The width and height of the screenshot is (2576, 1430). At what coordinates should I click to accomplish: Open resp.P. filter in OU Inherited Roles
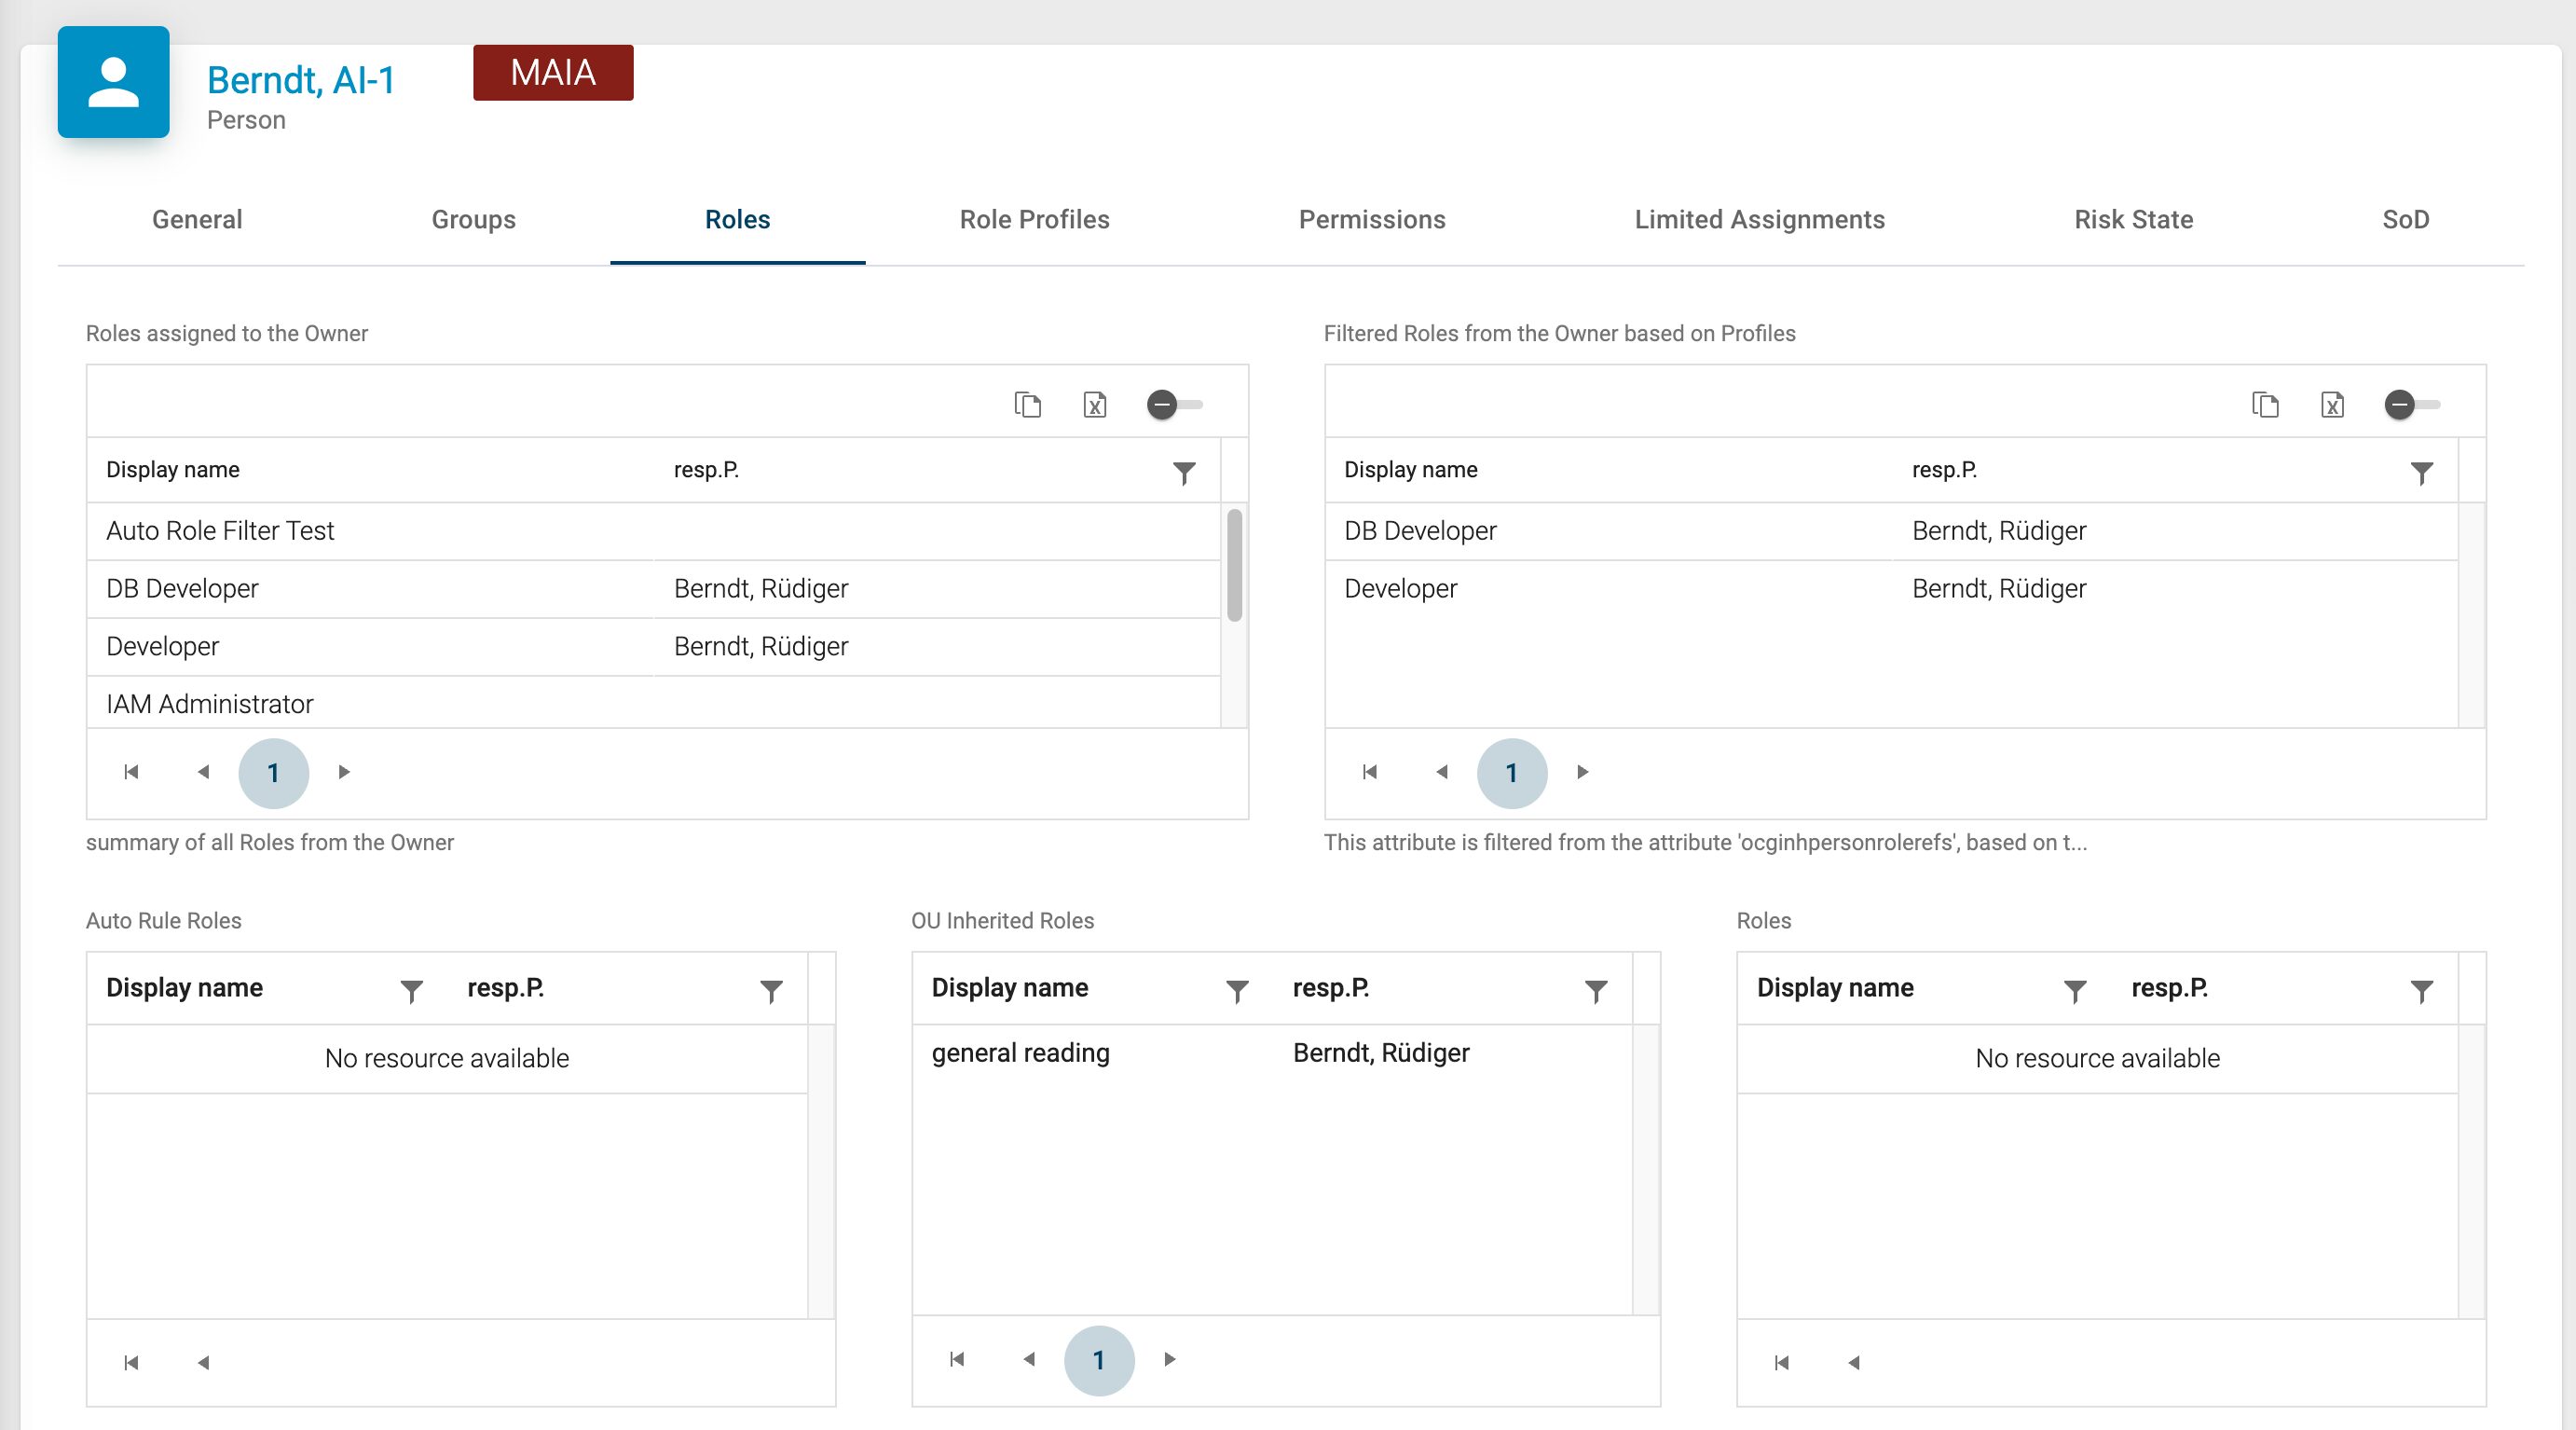(x=1596, y=991)
